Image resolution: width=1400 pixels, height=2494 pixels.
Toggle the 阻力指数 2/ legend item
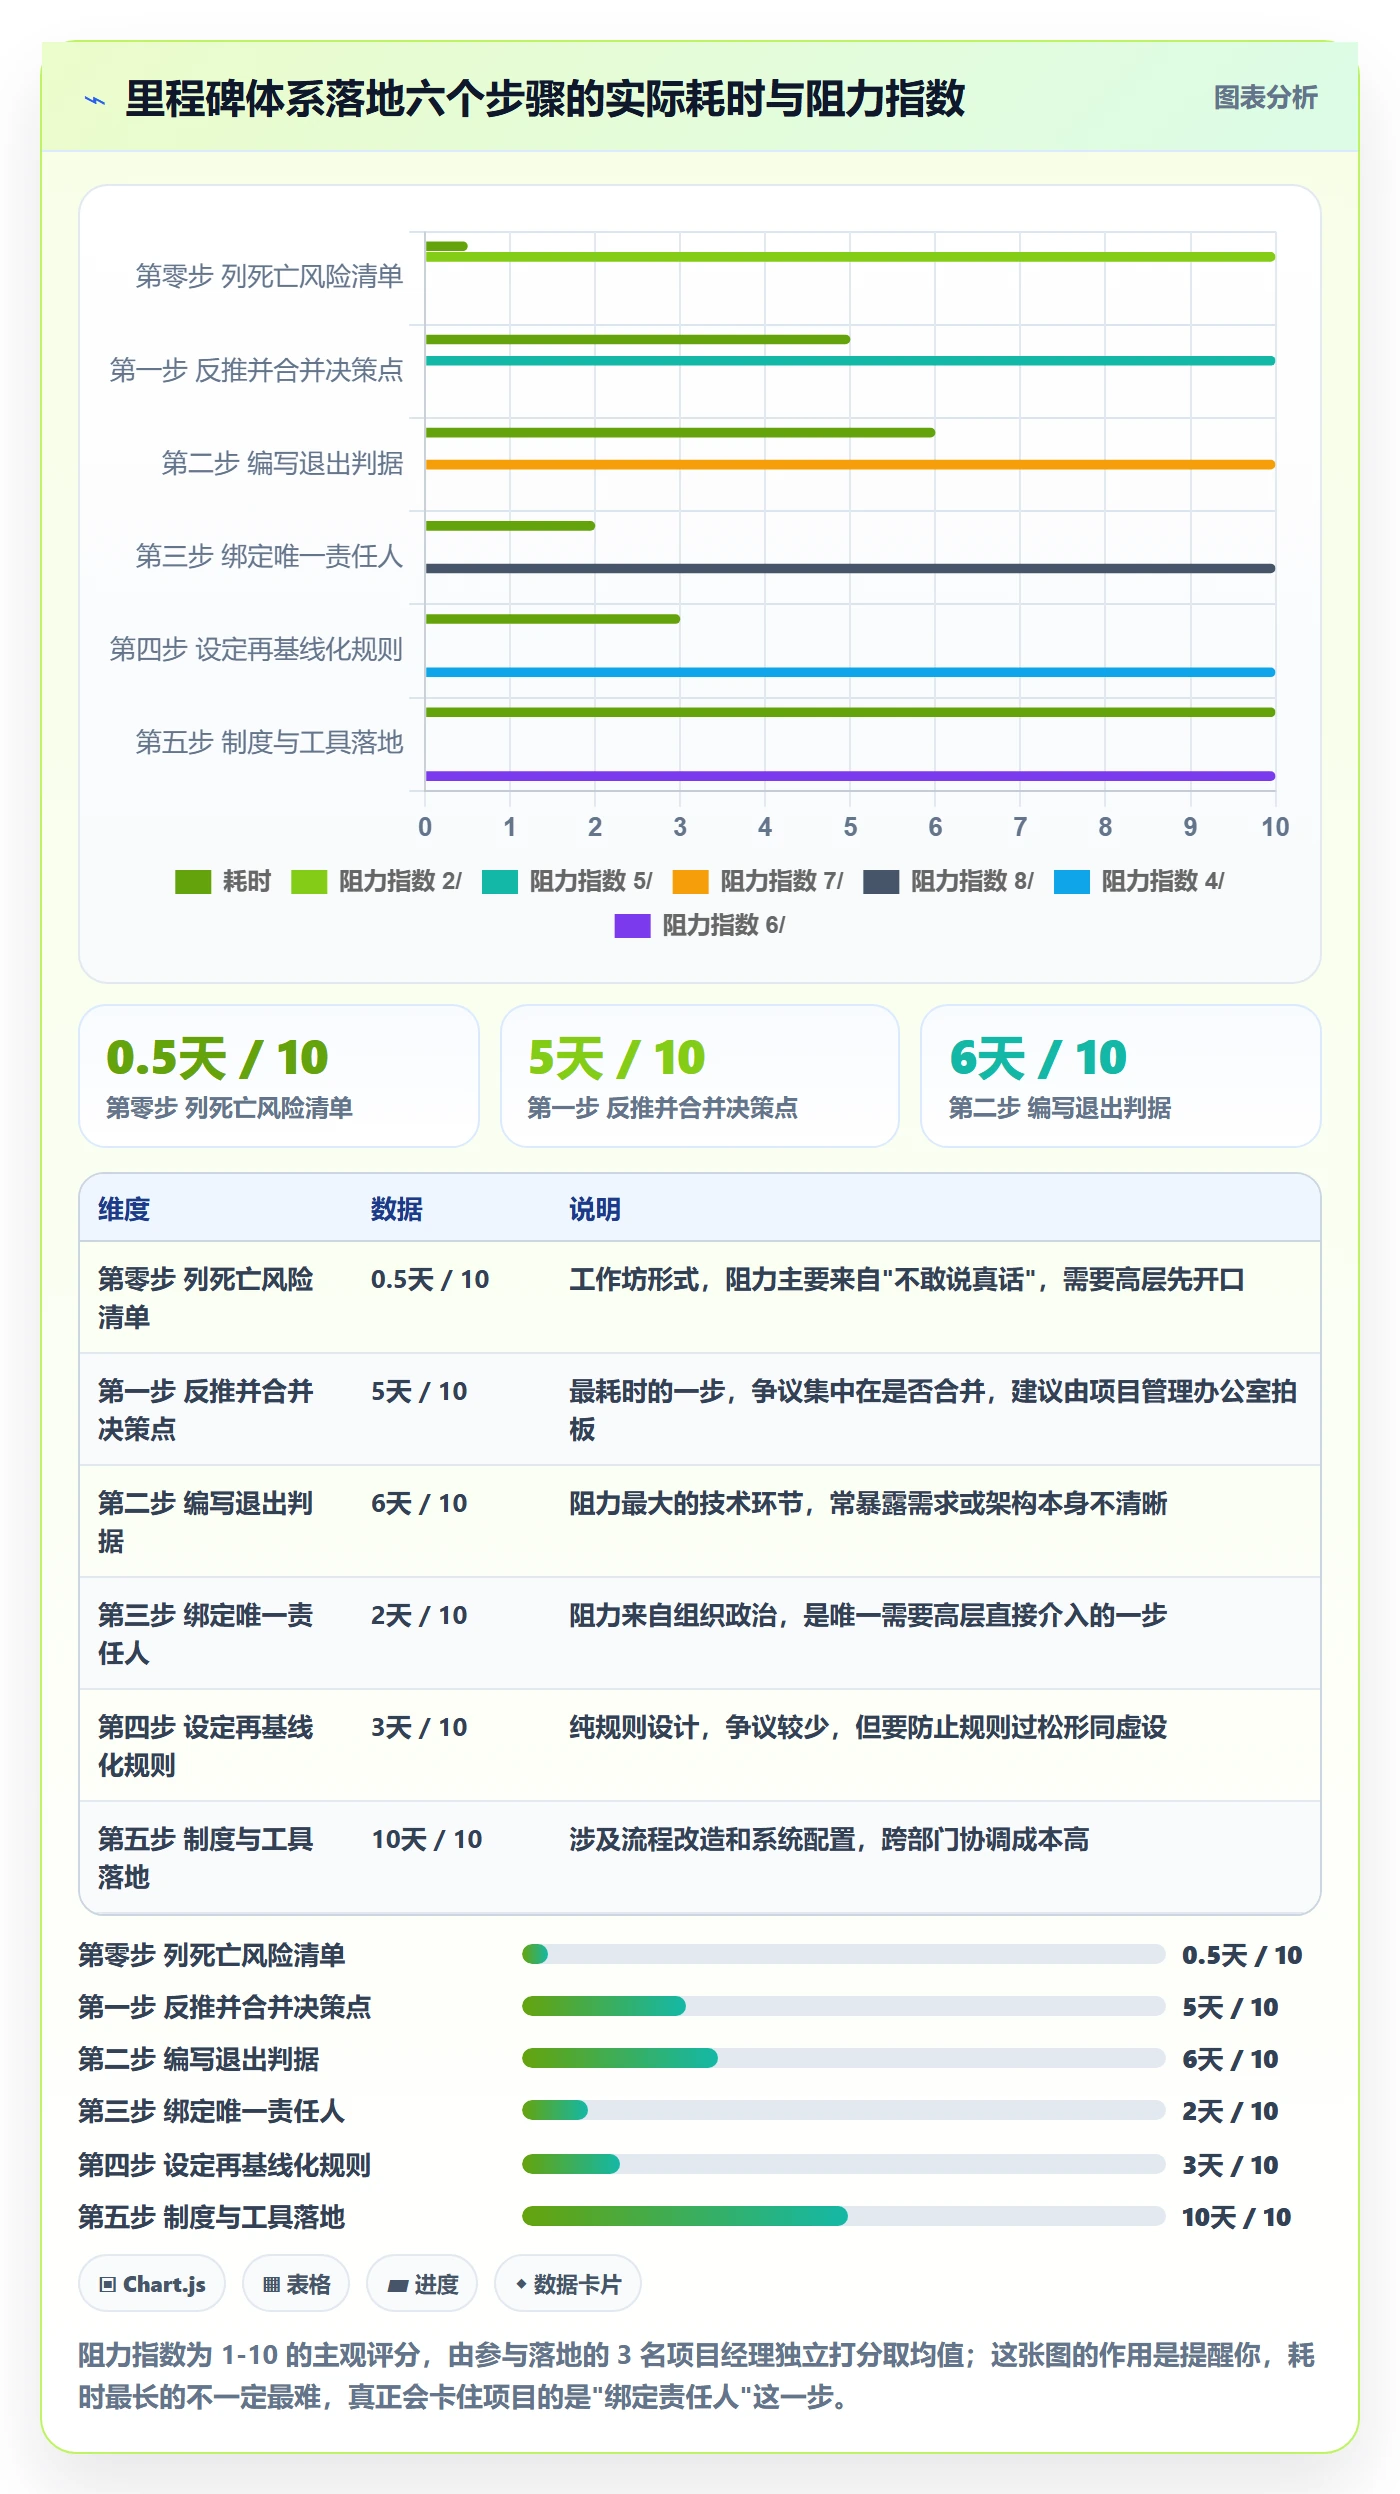coord(376,881)
